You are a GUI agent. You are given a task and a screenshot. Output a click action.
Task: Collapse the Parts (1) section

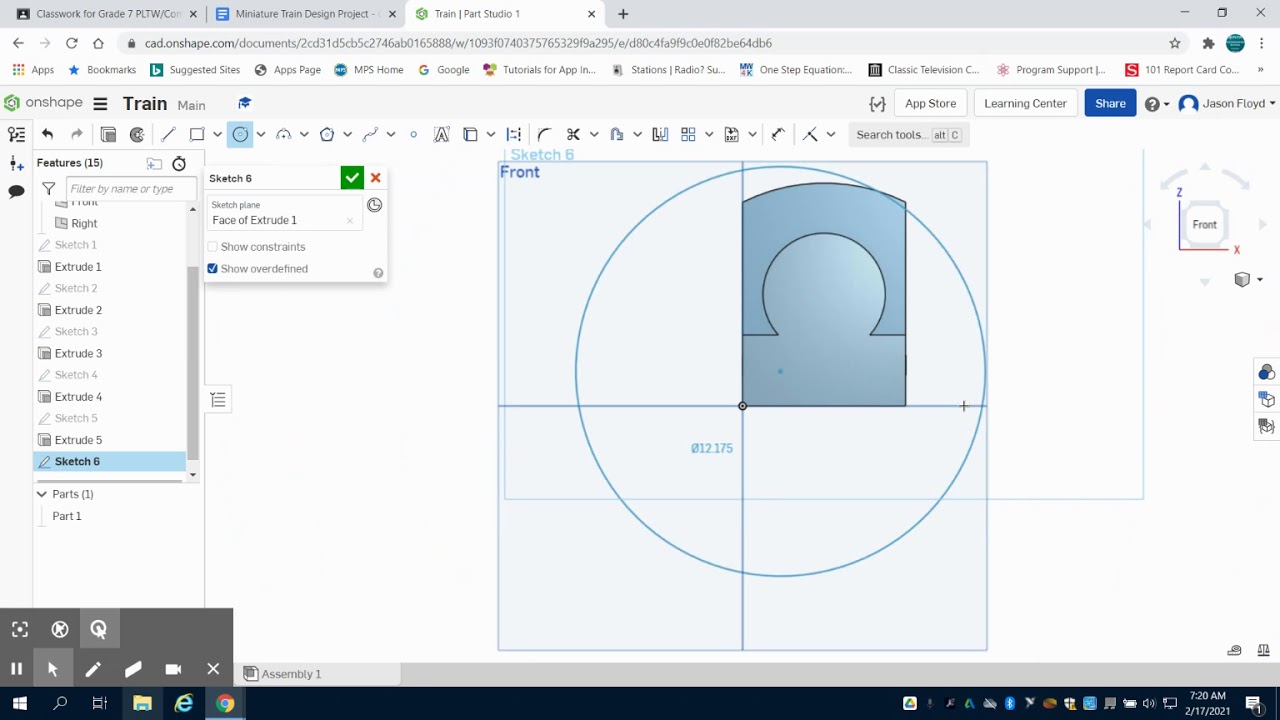tap(42, 494)
